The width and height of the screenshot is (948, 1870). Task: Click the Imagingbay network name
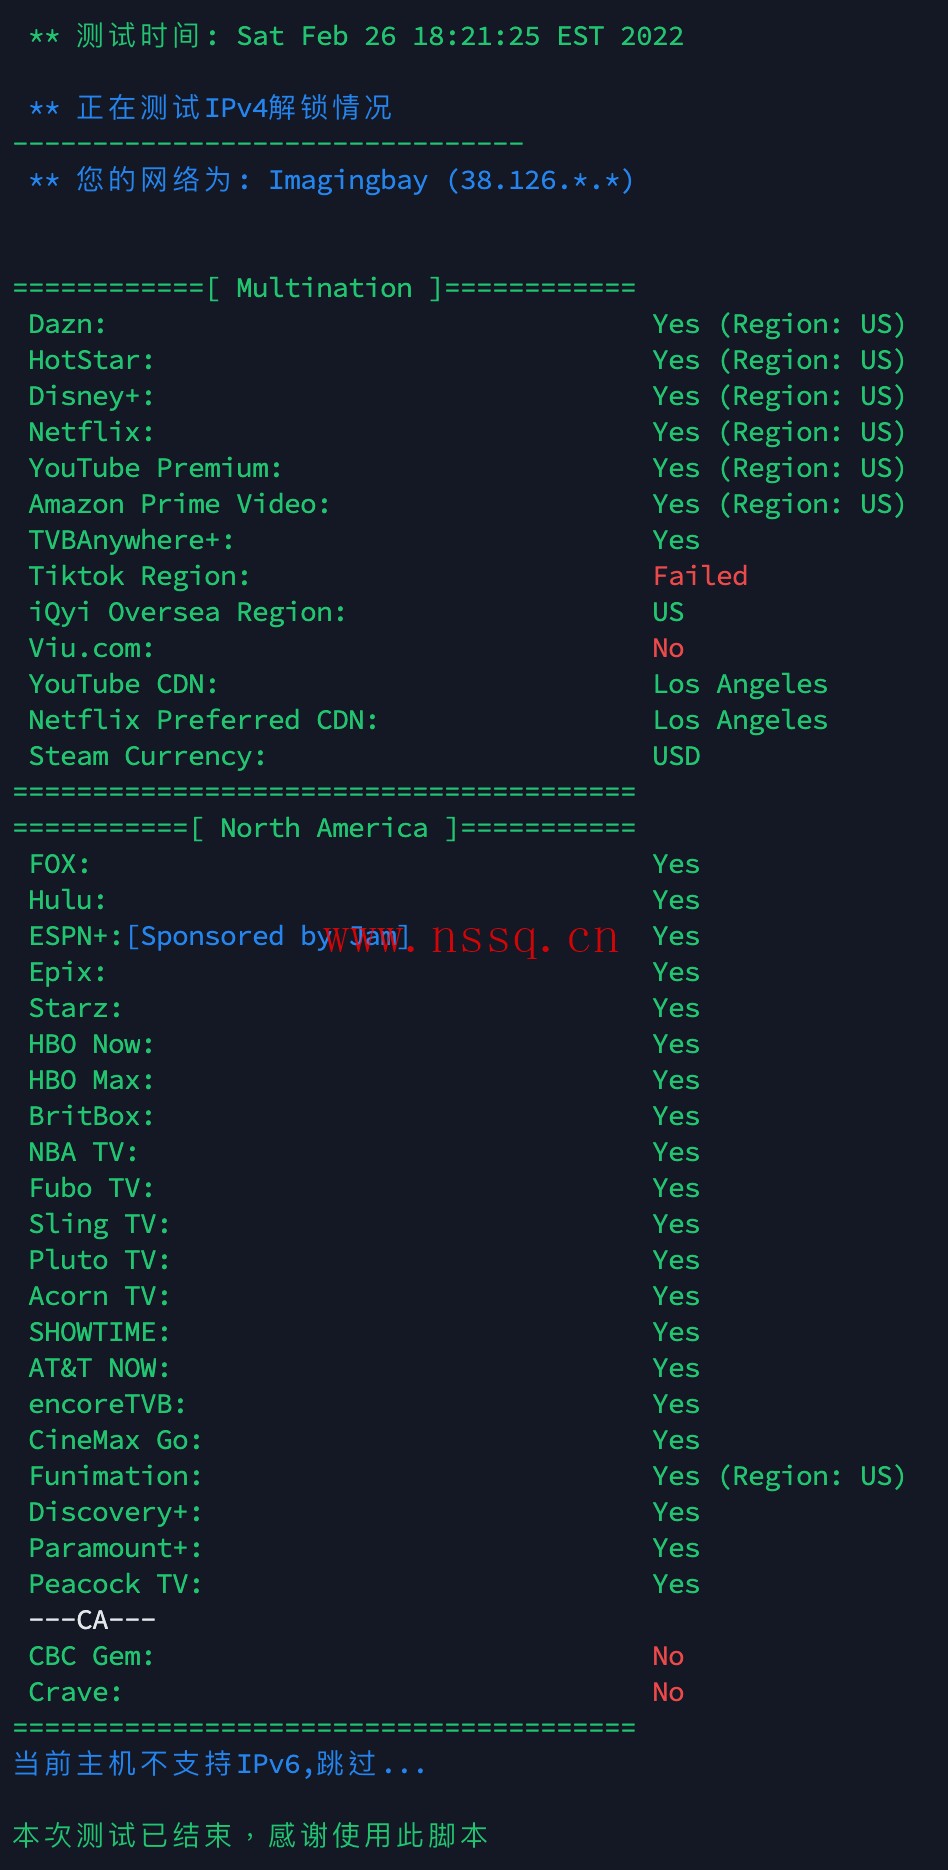coord(348,181)
